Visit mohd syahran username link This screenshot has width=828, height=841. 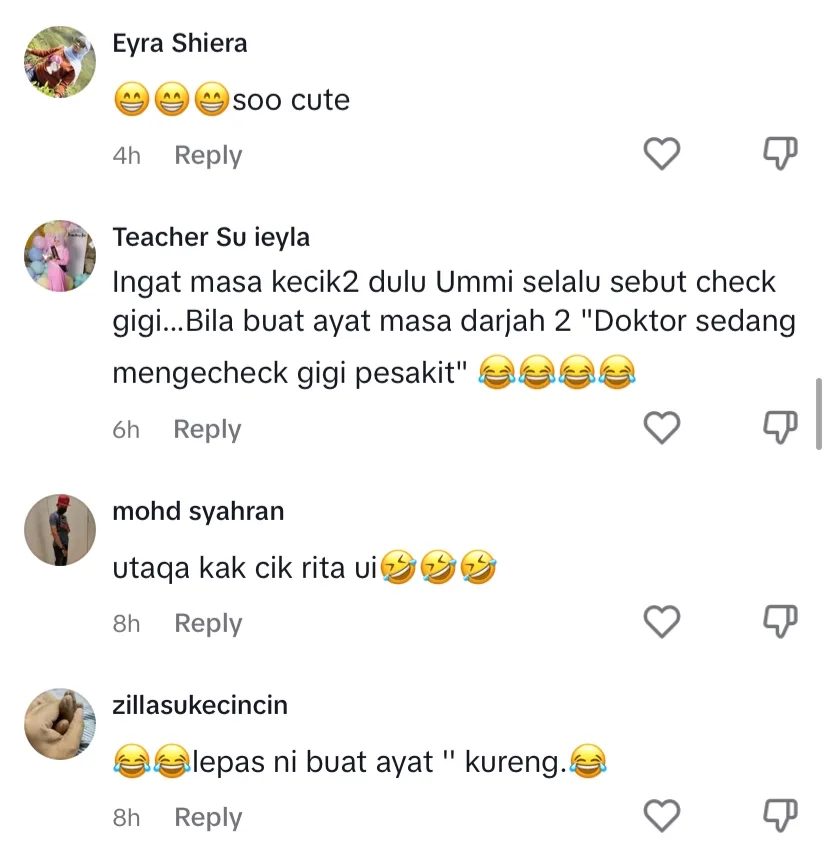click(x=198, y=512)
